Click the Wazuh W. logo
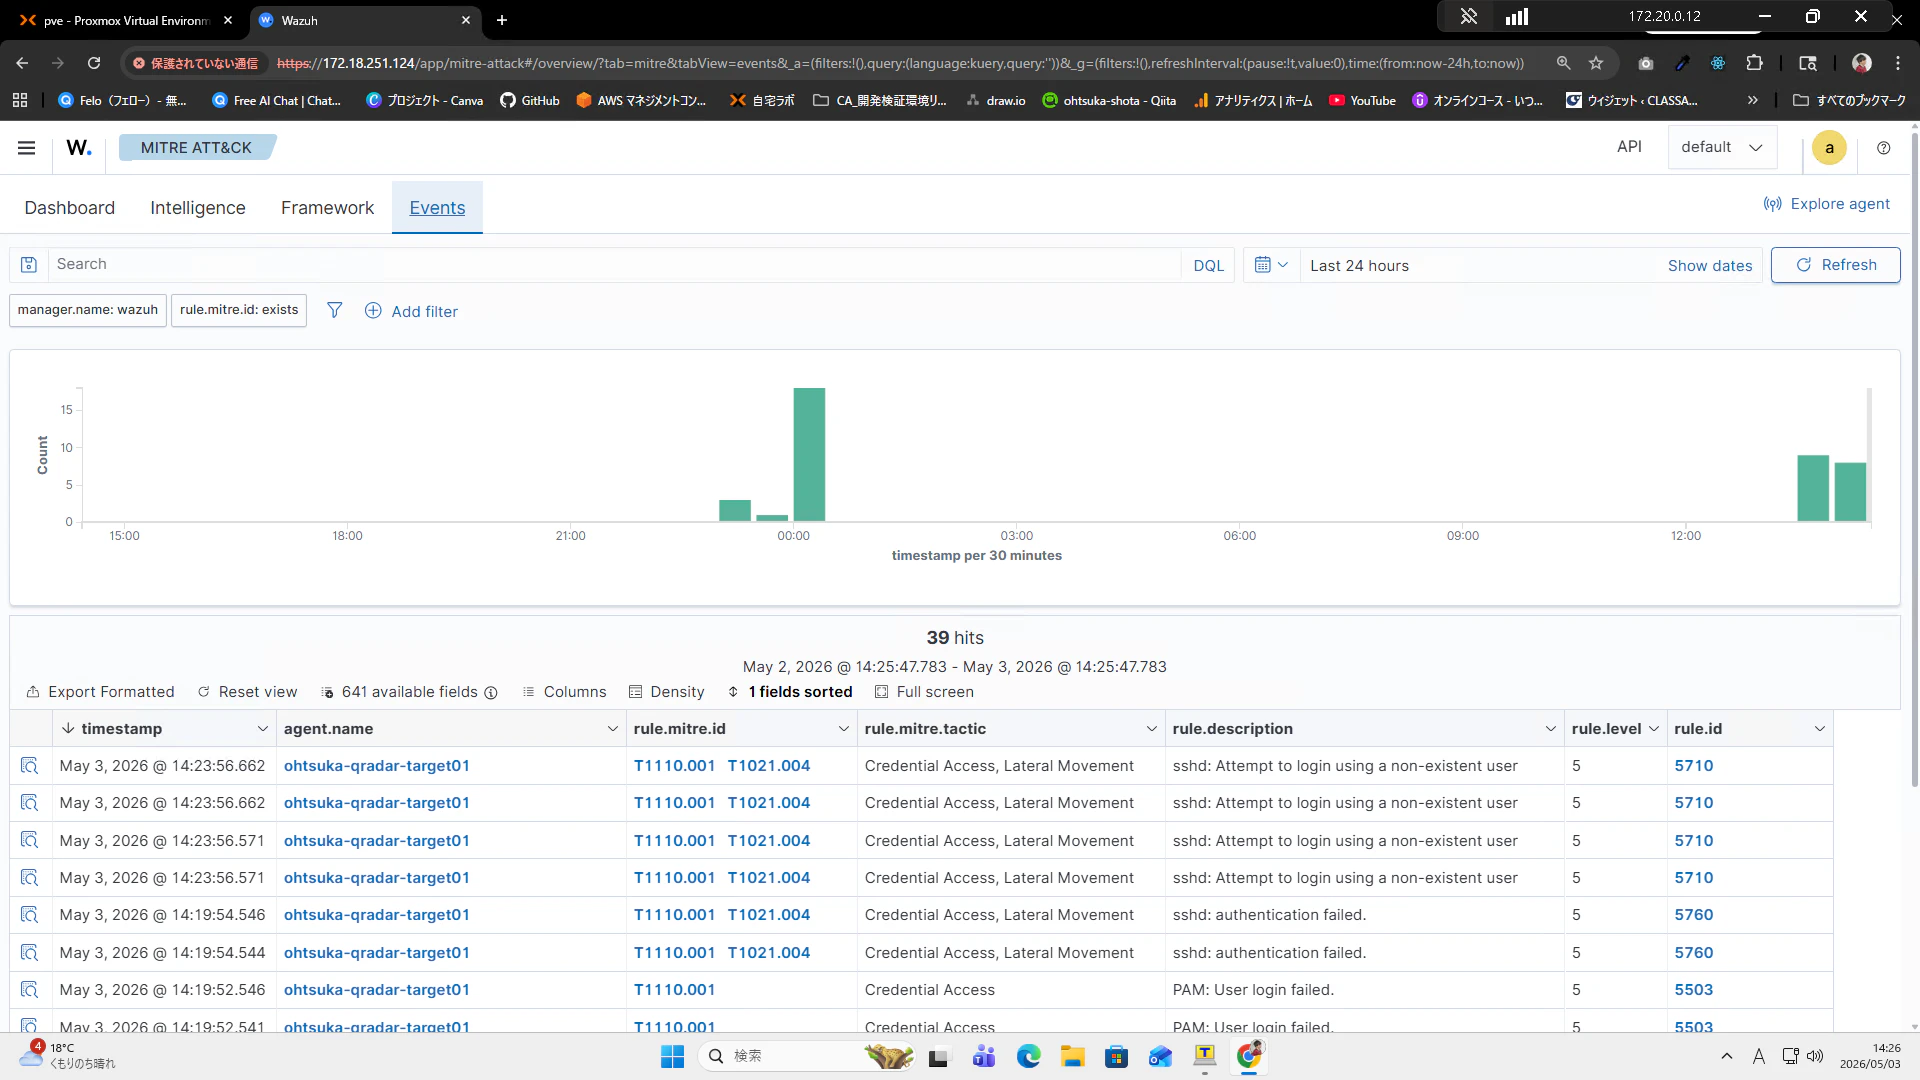Image resolution: width=1920 pixels, height=1080 pixels. (79, 148)
